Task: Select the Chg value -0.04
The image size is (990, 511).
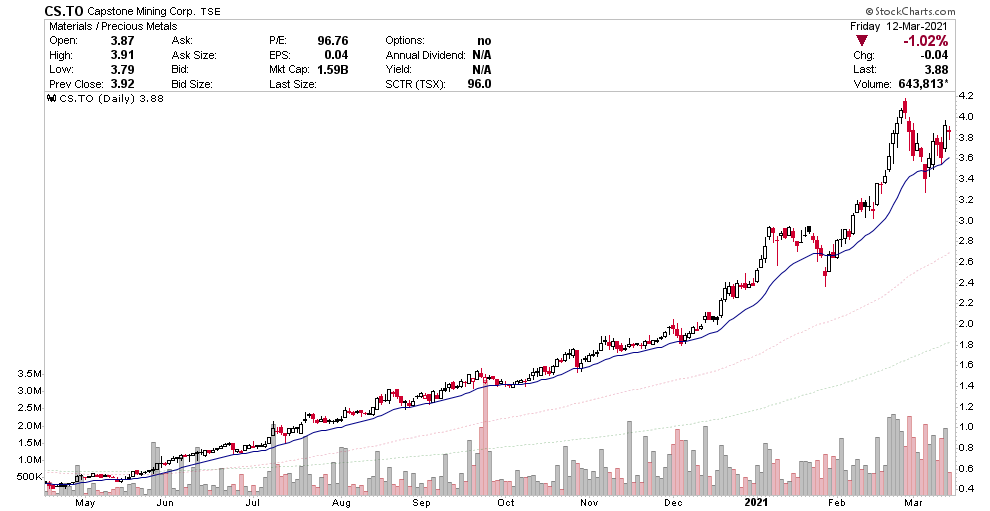Action: tap(936, 56)
